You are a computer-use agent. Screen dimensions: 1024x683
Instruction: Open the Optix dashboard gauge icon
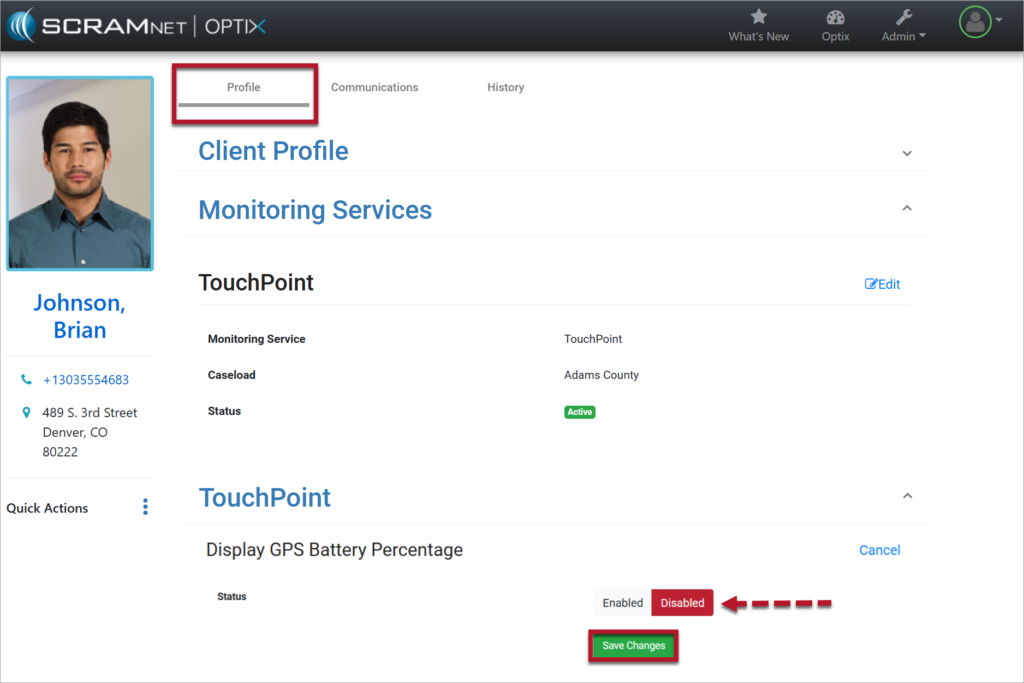tap(835, 17)
